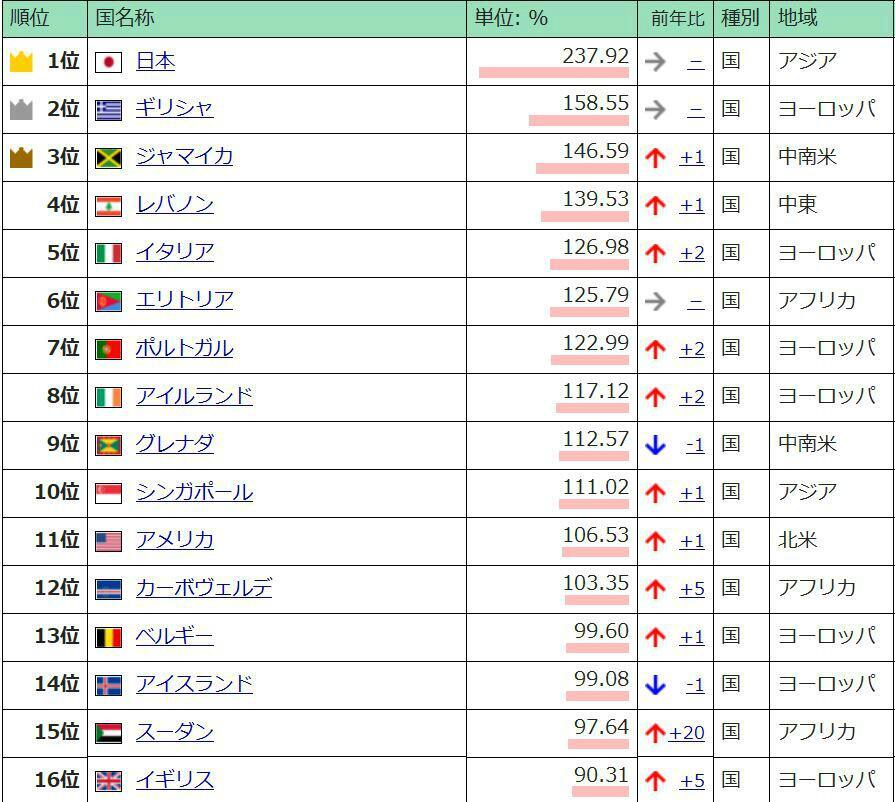Open the シンガポール country link
Image resolution: width=895 pixels, height=802 pixels.
click(x=194, y=493)
